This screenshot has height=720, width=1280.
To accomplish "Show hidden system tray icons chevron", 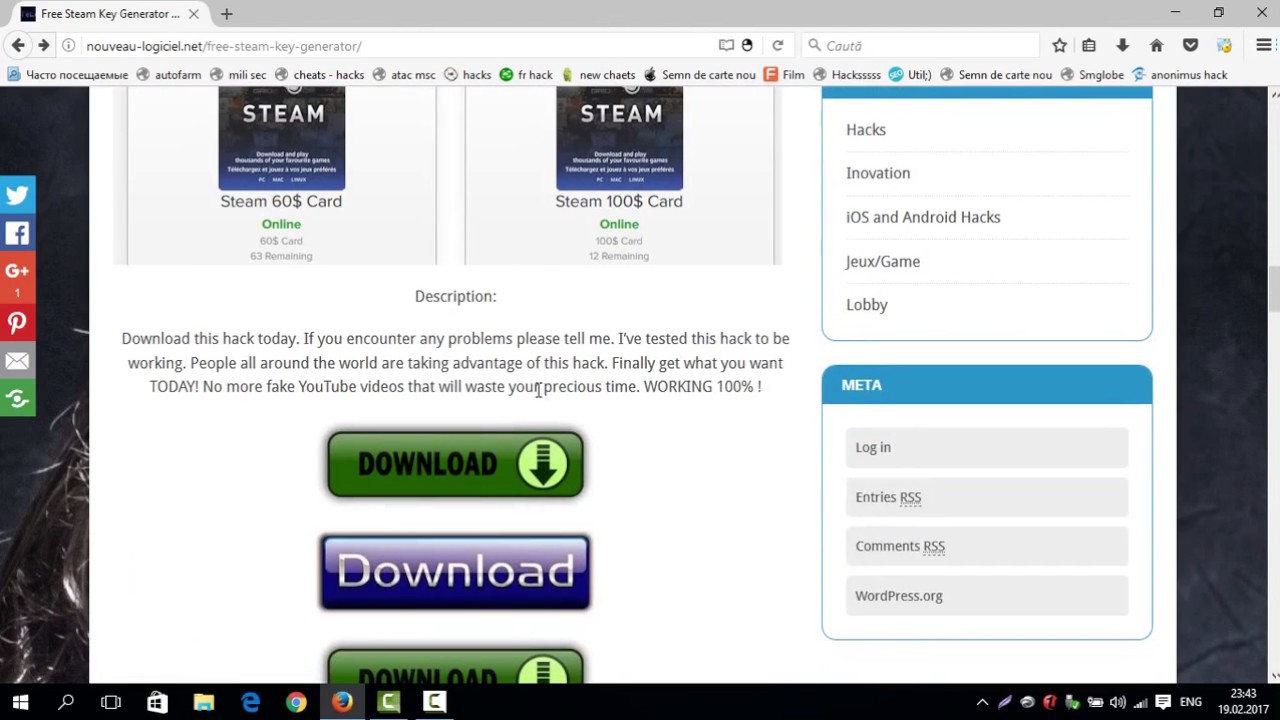I will click(982, 702).
